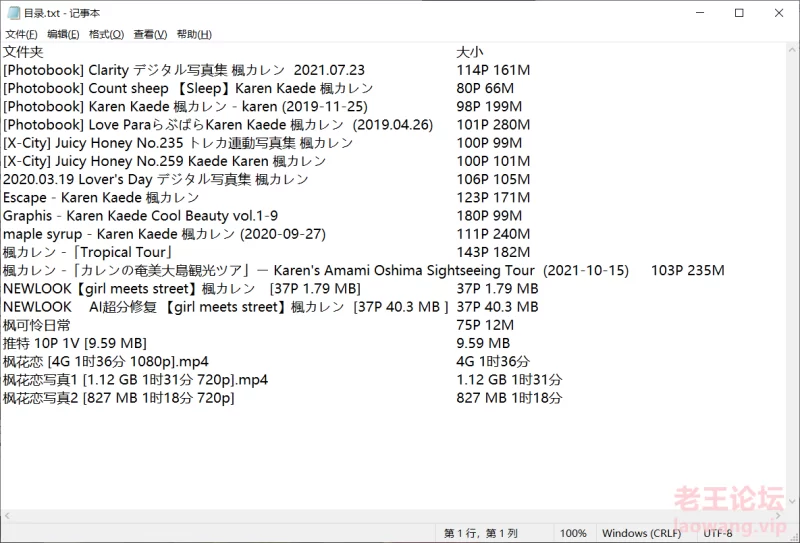800x543 pixels.
Task: Click the 第 1 行, 第 1 列 status entry
Action: 481,533
